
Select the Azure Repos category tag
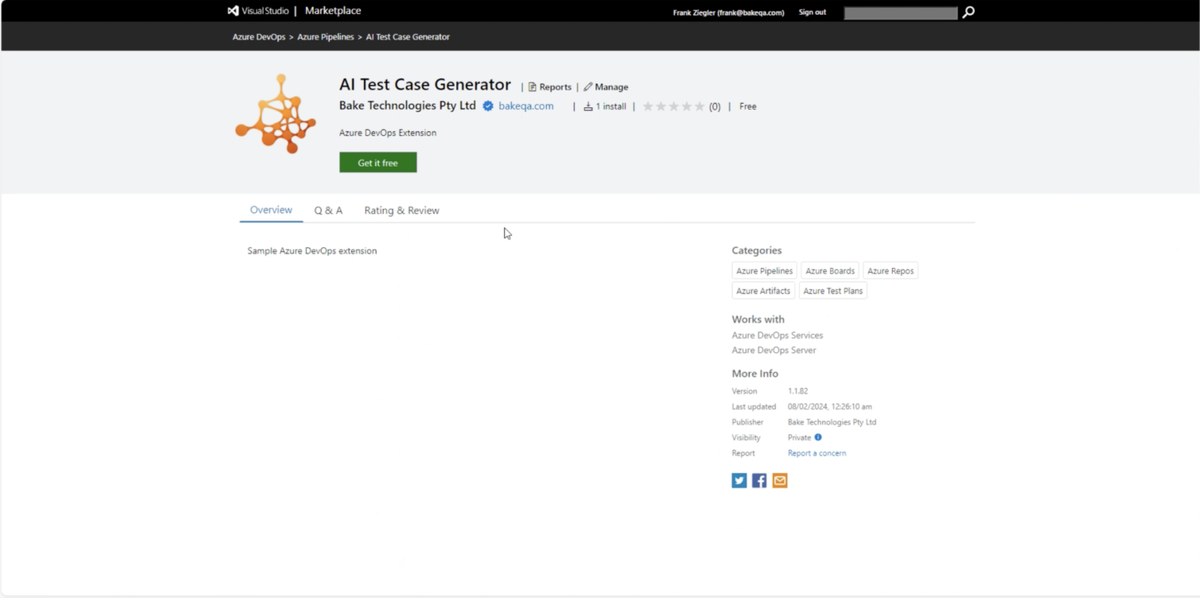[x=890, y=271]
